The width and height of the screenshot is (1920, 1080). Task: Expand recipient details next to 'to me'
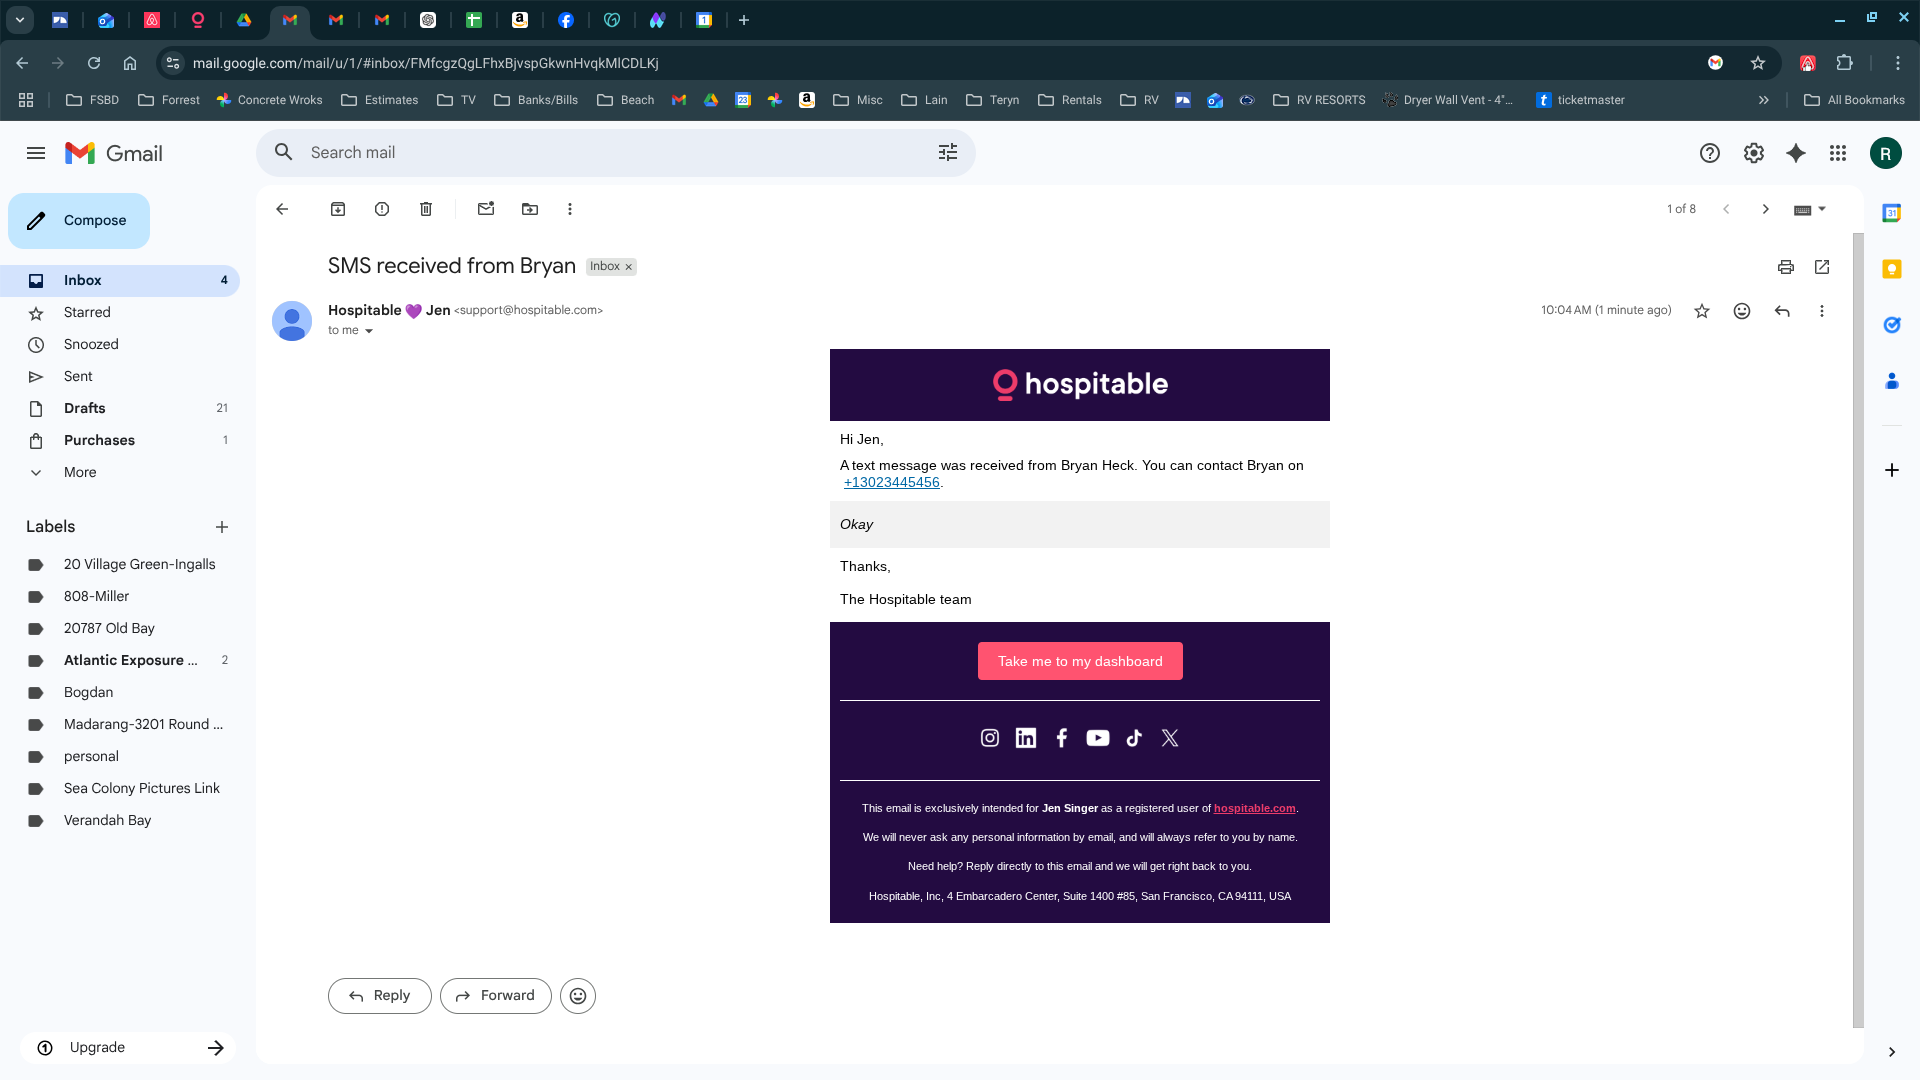pyautogui.click(x=369, y=331)
